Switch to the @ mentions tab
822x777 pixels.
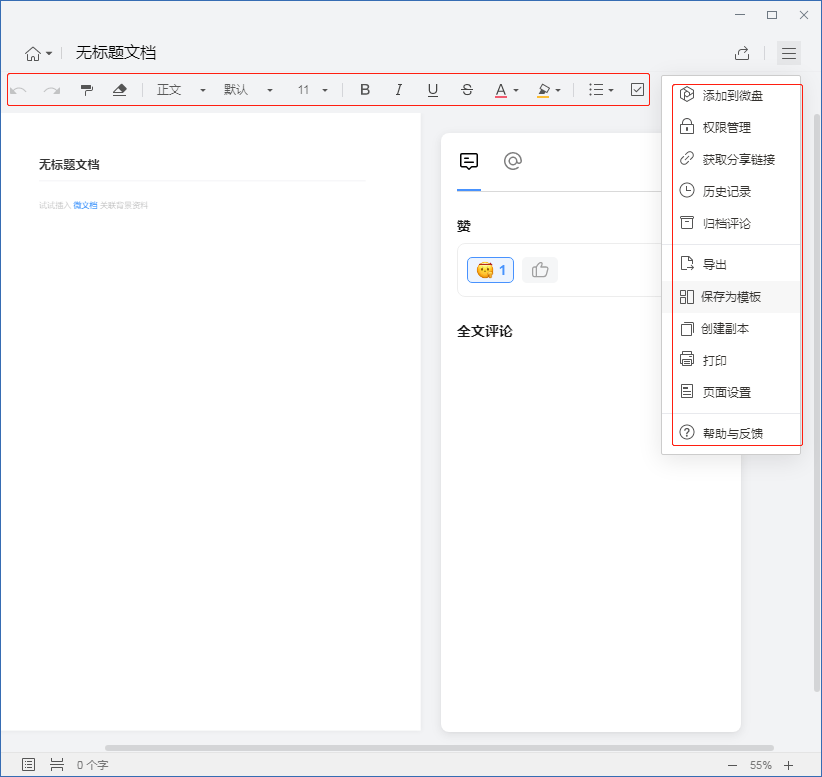click(513, 161)
